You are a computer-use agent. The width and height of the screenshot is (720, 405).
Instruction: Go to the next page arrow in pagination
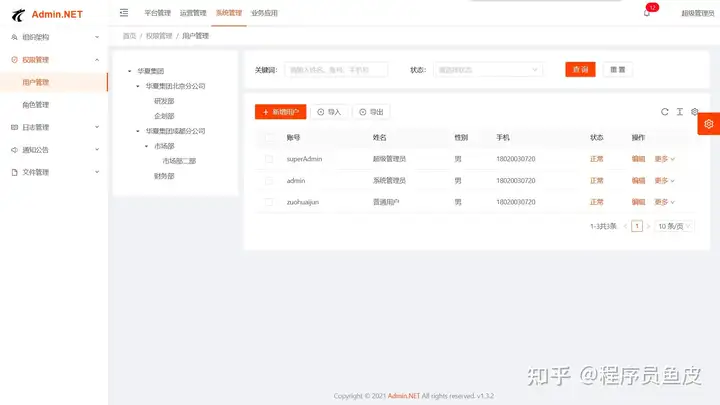(648, 226)
